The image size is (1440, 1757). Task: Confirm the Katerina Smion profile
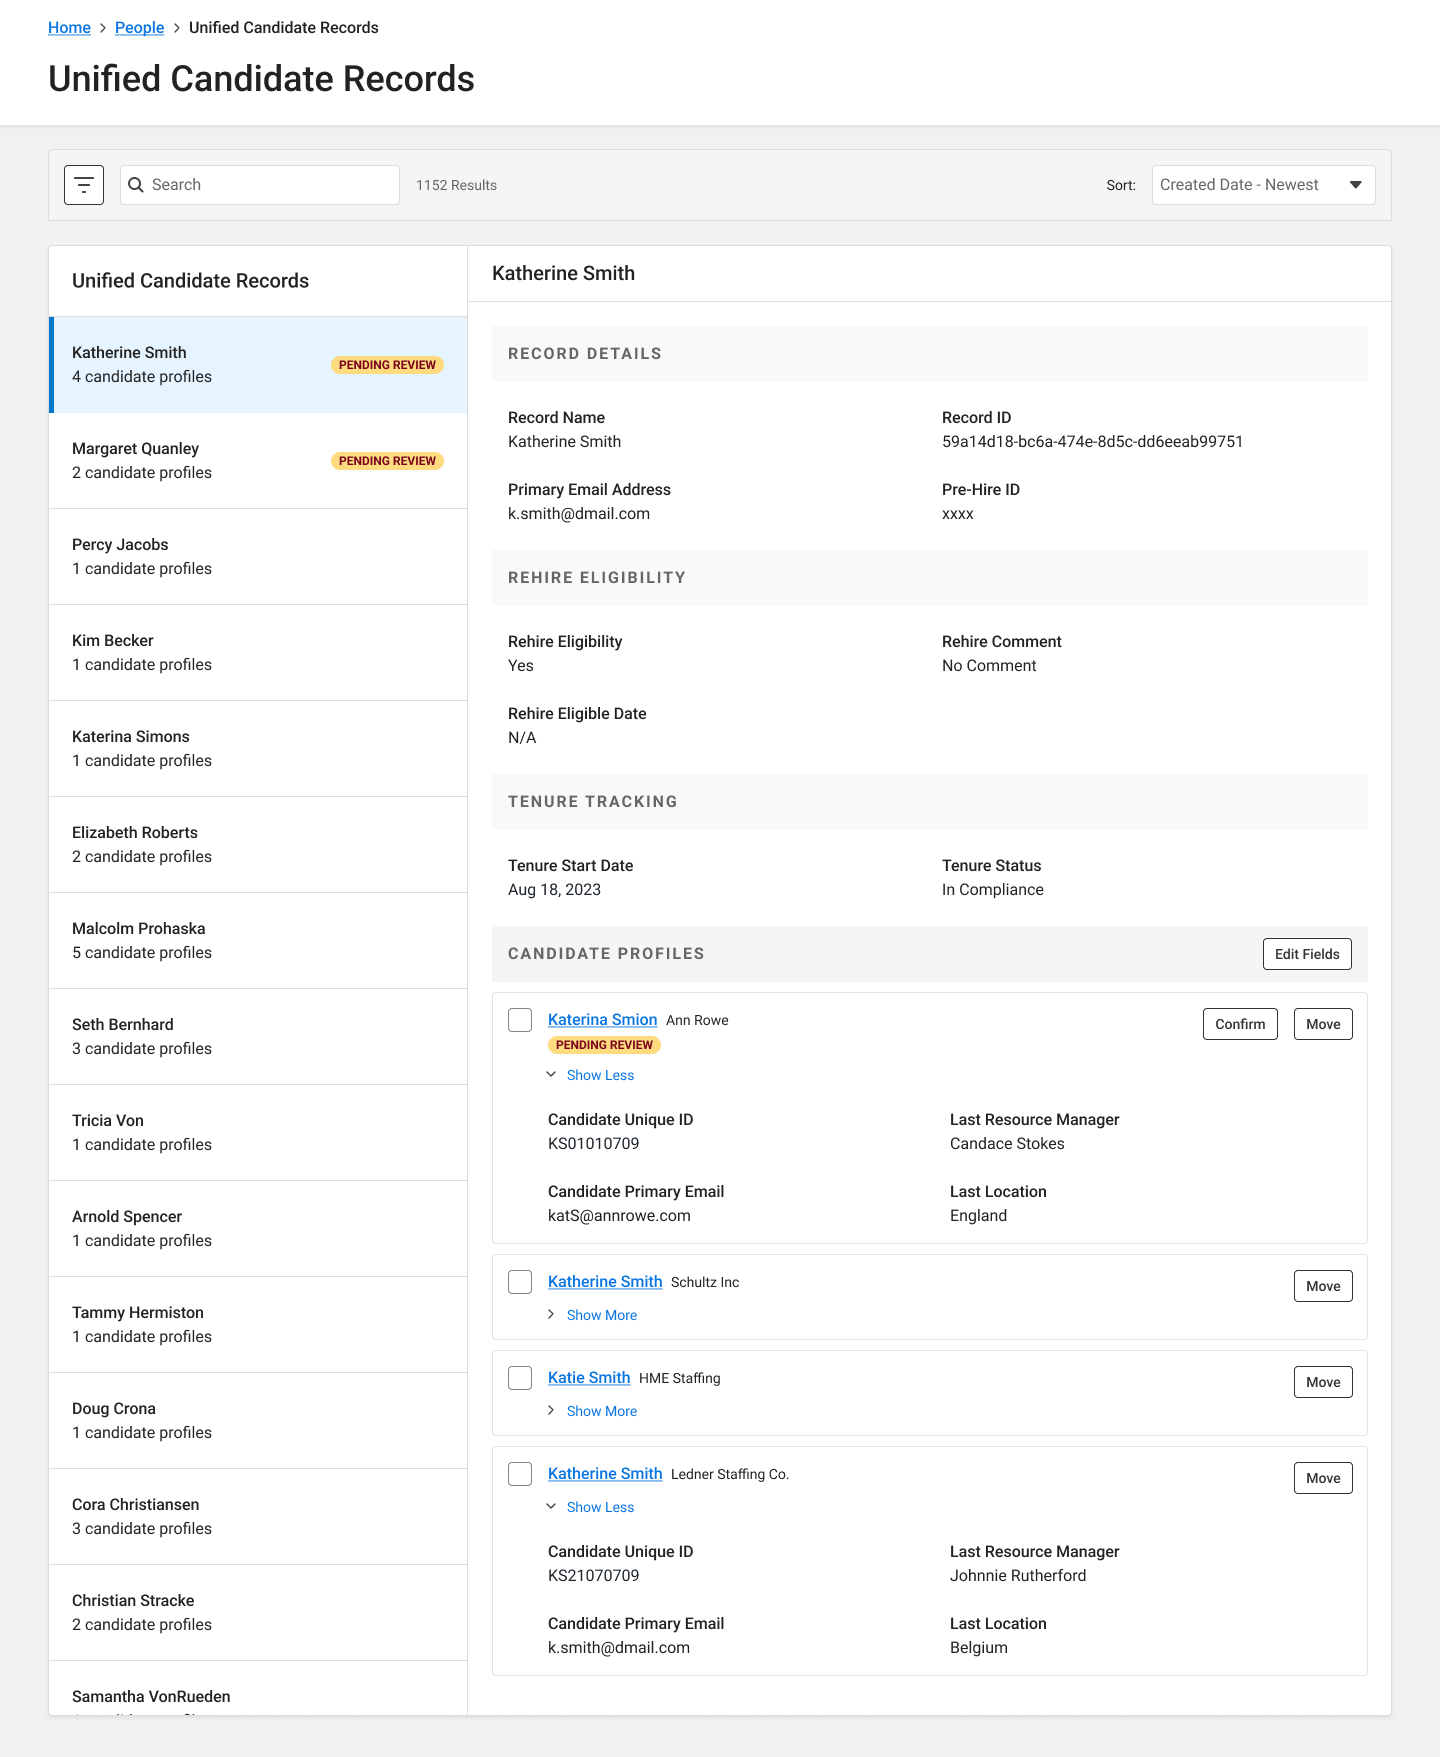(x=1239, y=1024)
